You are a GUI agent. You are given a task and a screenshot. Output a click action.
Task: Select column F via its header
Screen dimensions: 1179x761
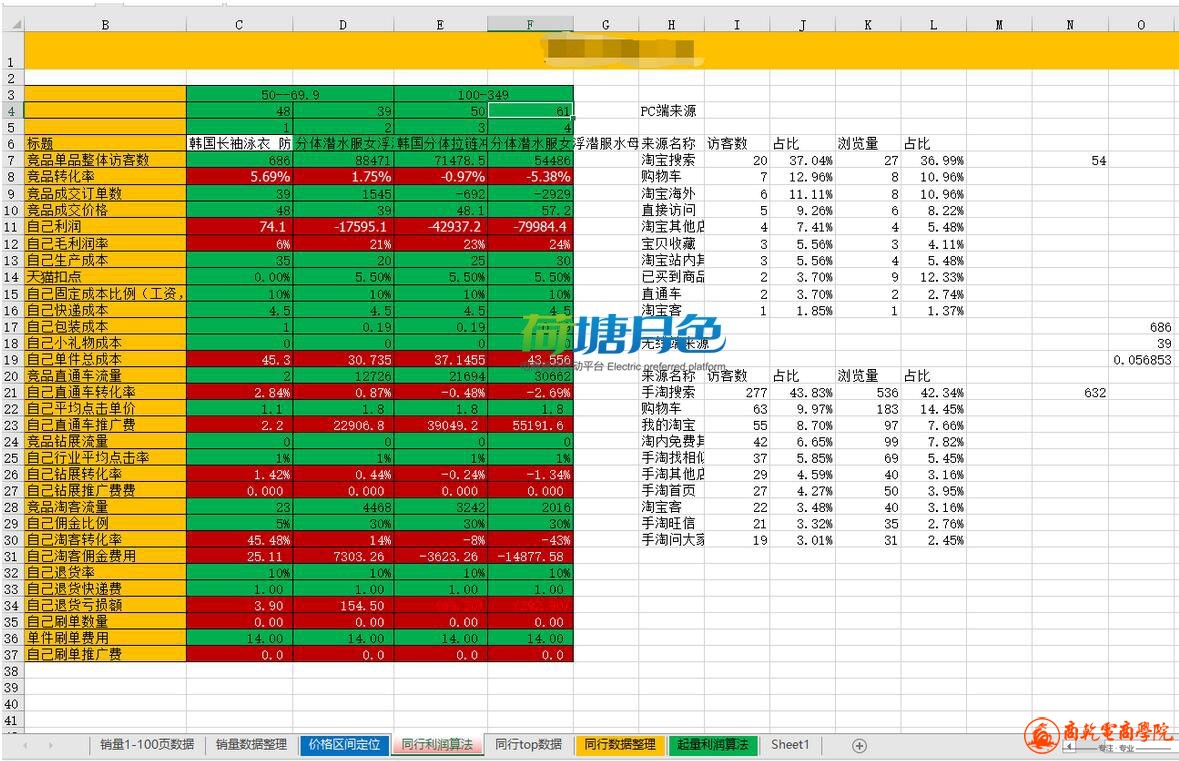530,25
